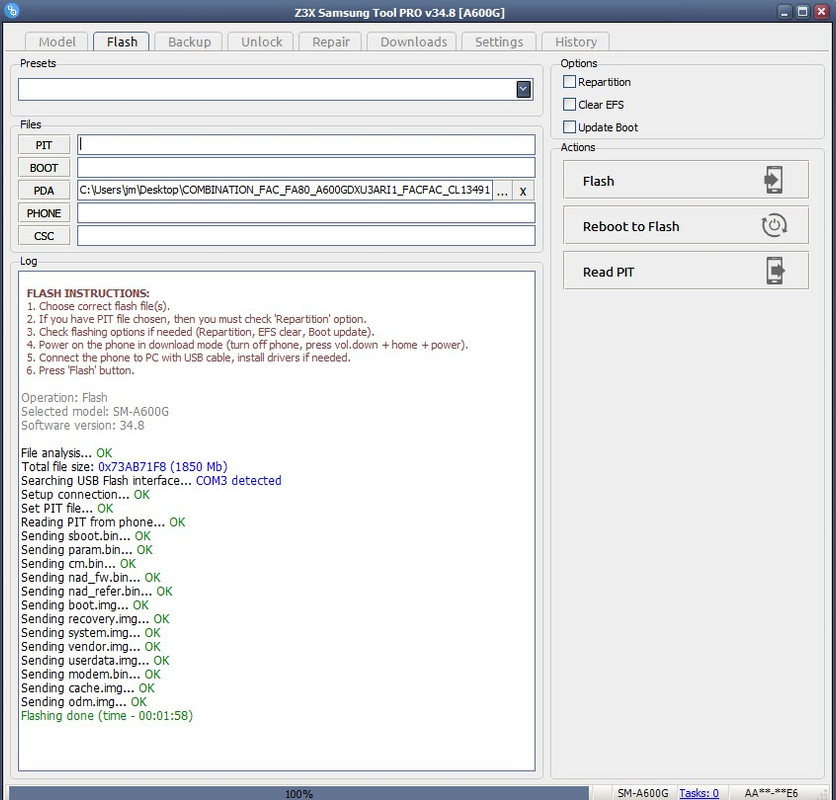Click the PHONE file path field
Image resolution: width=836 pixels, height=800 pixels.
click(x=306, y=213)
